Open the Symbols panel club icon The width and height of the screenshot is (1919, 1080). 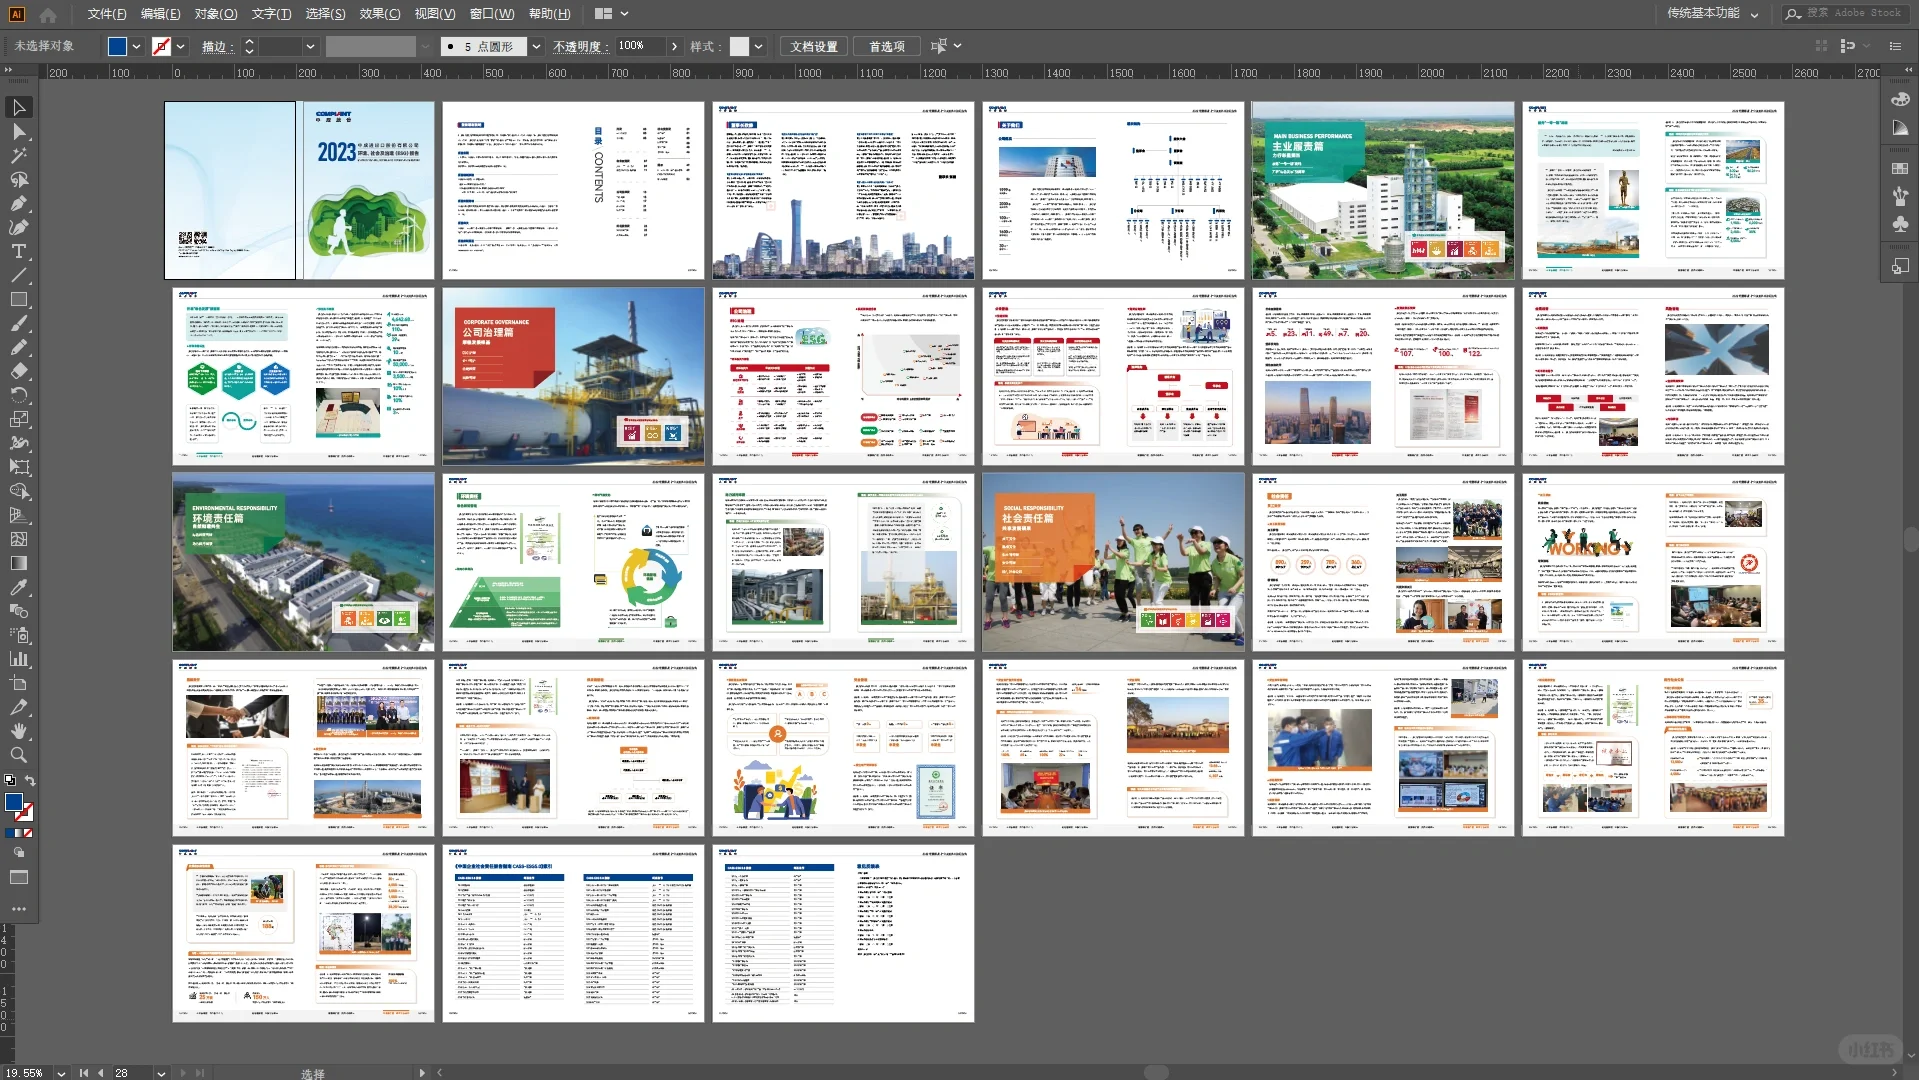click(x=1900, y=224)
